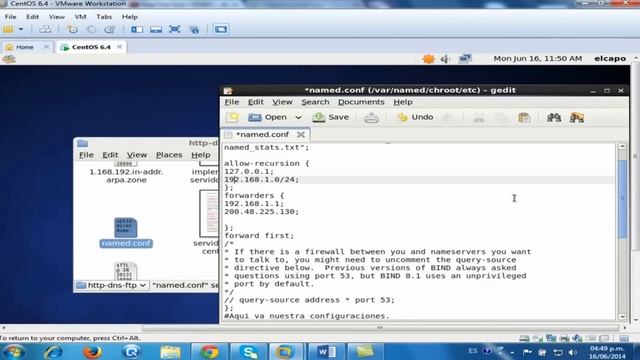Close the *named.conf tab in gedit
This screenshot has height=360, width=640.
tap(301, 134)
